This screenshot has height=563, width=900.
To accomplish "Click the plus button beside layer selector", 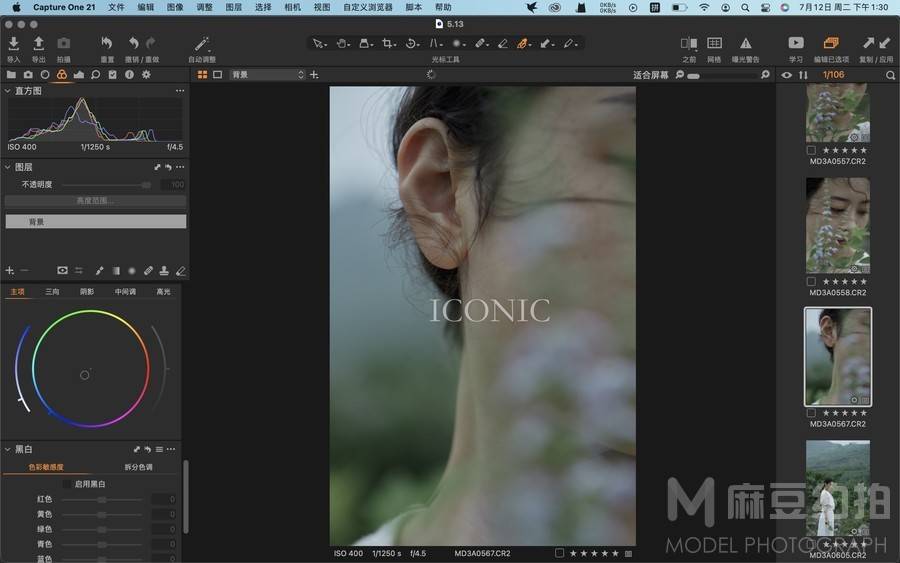I will click(314, 75).
